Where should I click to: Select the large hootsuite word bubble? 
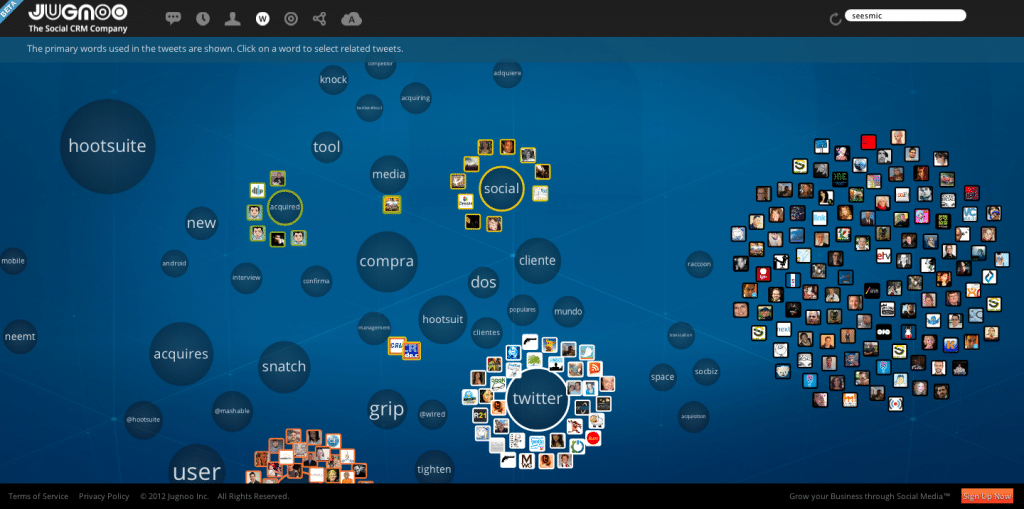pyautogui.click(x=107, y=146)
